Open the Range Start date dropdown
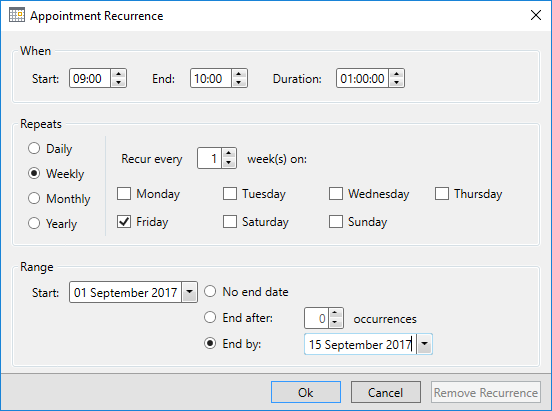This screenshot has height=411, width=552. (x=189, y=292)
